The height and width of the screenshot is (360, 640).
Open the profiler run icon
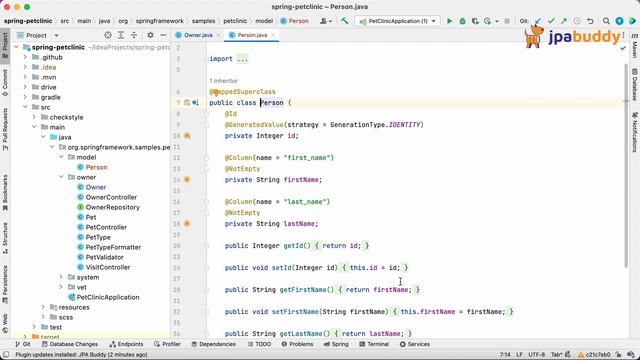pyautogui.click(x=487, y=21)
